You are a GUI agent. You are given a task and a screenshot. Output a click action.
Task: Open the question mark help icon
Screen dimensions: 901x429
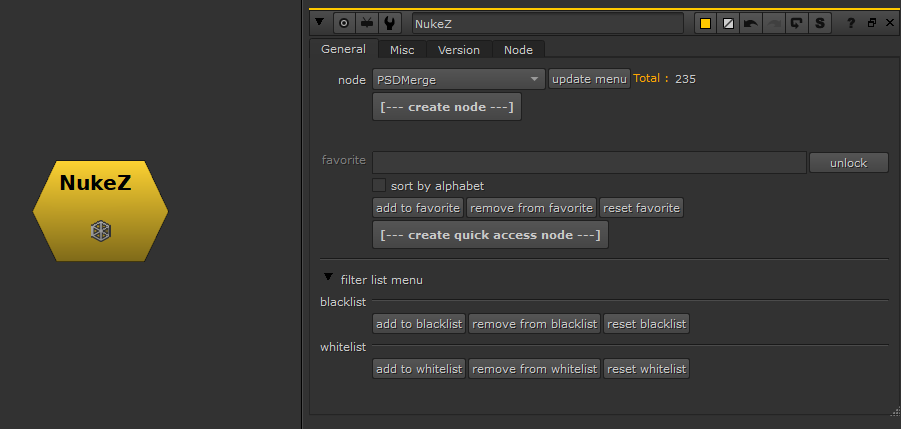click(x=851, y=24)
